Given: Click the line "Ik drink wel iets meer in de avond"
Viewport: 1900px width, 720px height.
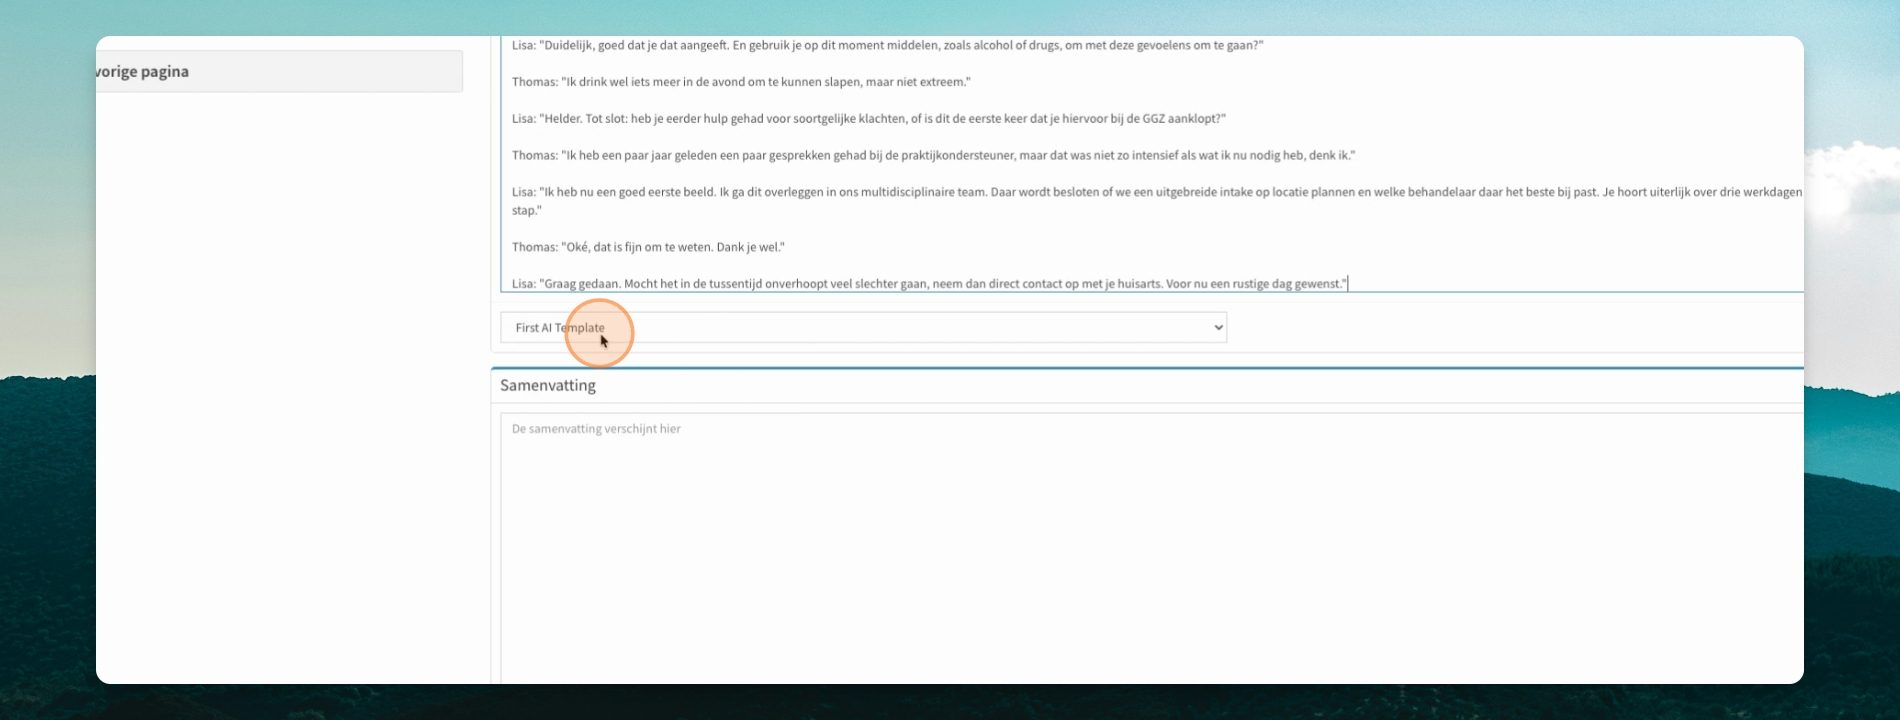Looking at the screenshot, I should [x=741, y=82].
